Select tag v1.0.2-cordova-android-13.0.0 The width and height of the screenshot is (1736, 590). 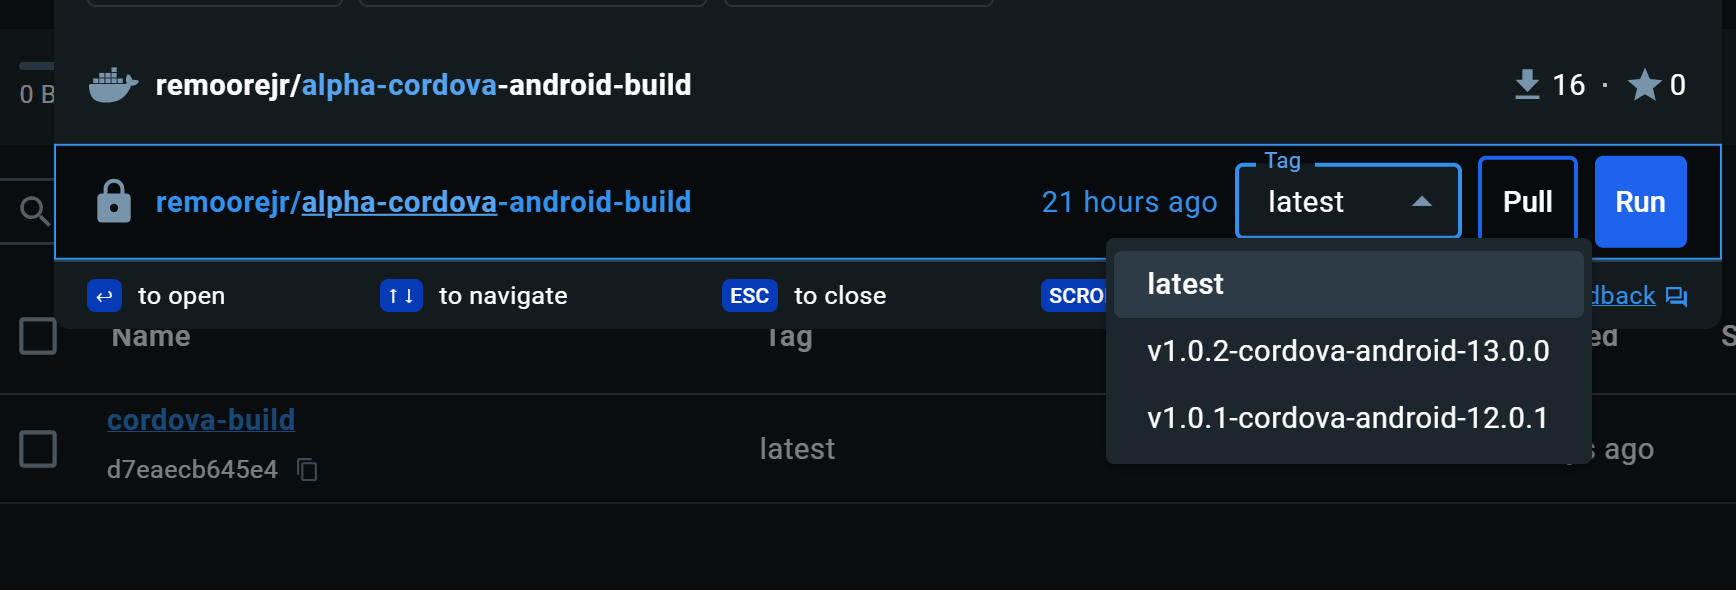(x=1347, y=351)
